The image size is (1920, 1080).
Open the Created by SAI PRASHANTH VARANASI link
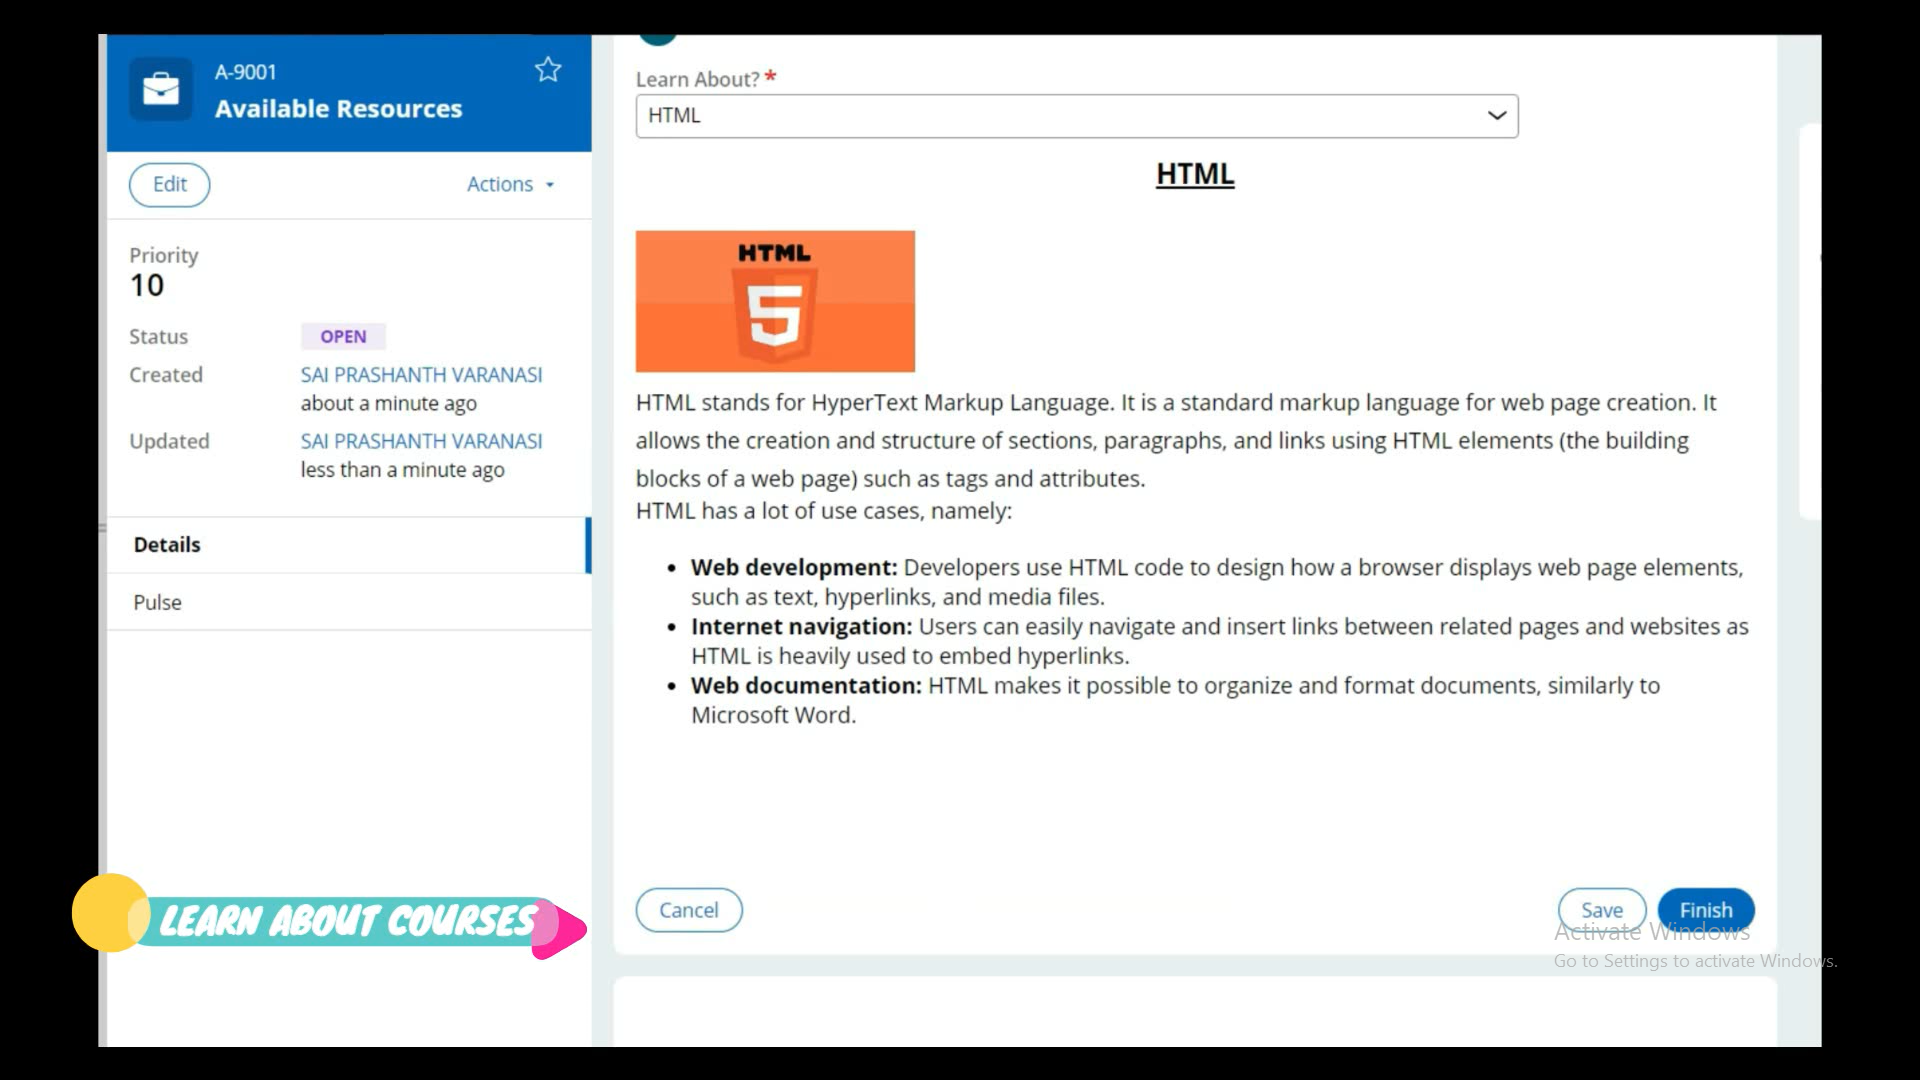click(421, 375)
